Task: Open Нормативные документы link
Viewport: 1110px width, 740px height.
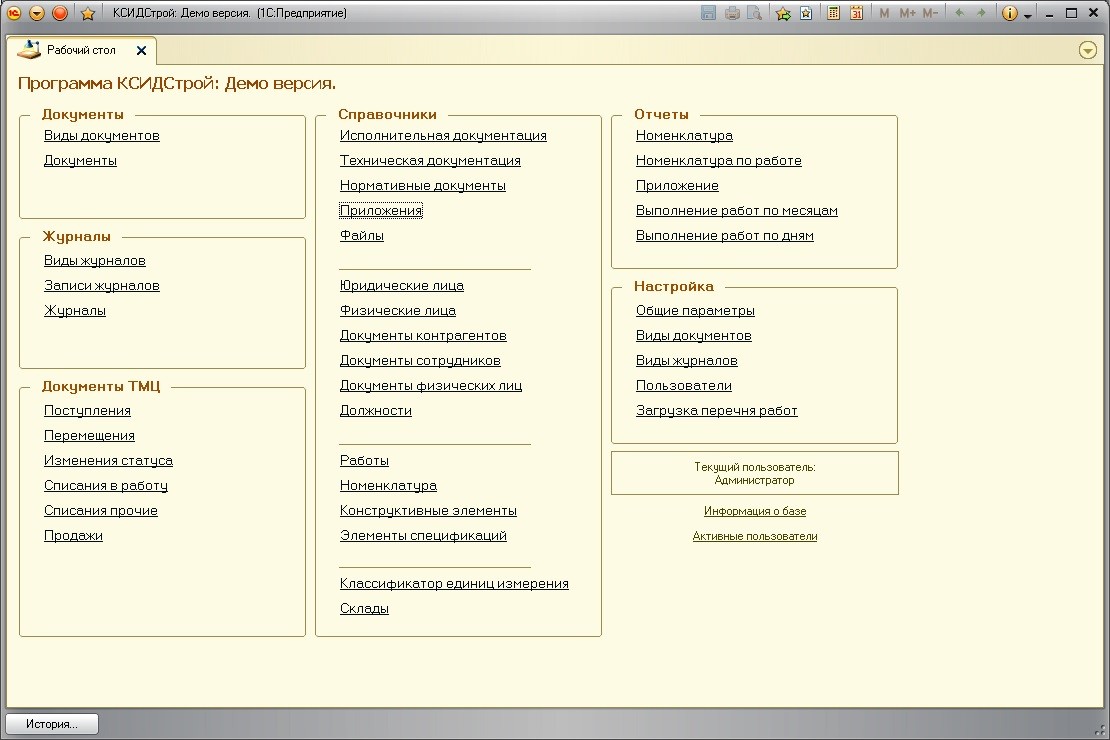Action: (x=423, y=186)
